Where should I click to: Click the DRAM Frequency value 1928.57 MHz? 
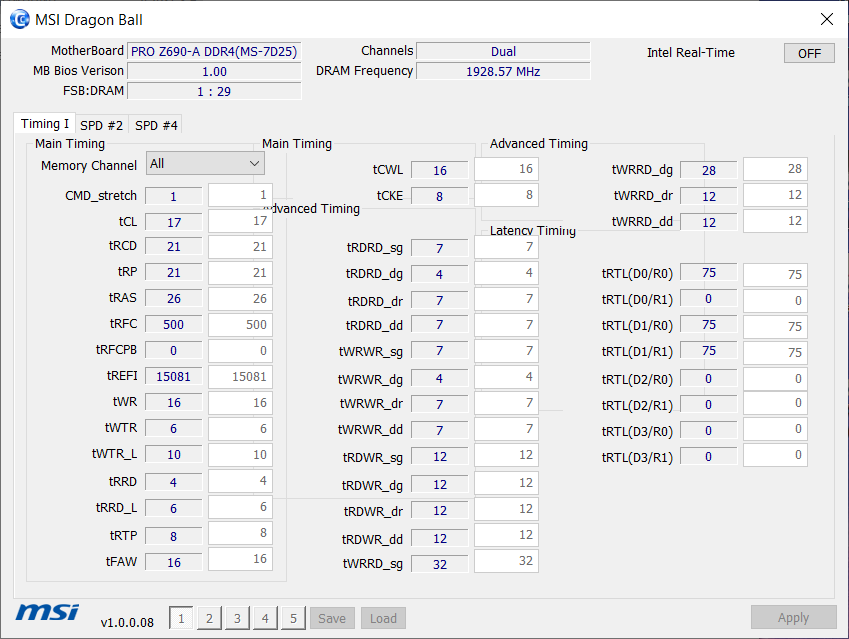tap(503, 71)
